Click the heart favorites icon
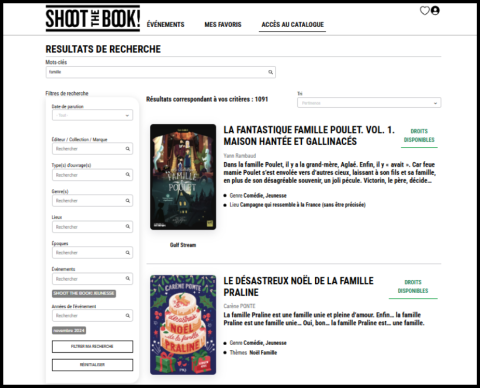The image size is (480, 388). 424,11
